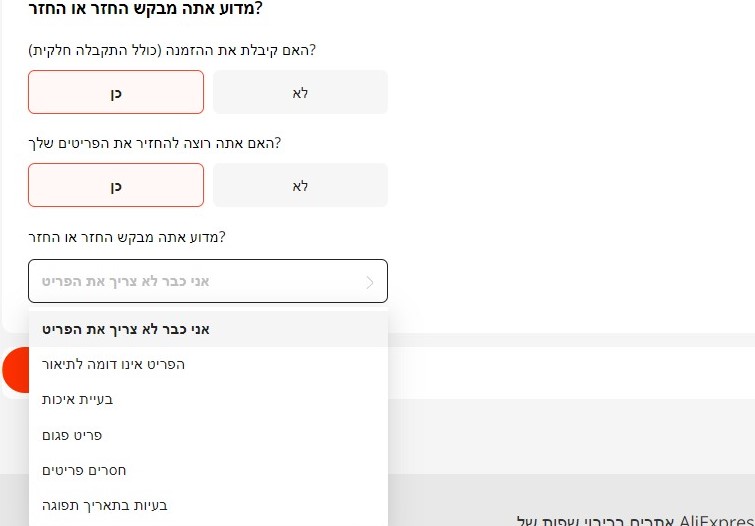The height and width of the screenshot is (526, 755).
Task: Select 'הפריט אינו דומה לתיאור' from list
Action: pyautogui.click(x=113, y=364)
